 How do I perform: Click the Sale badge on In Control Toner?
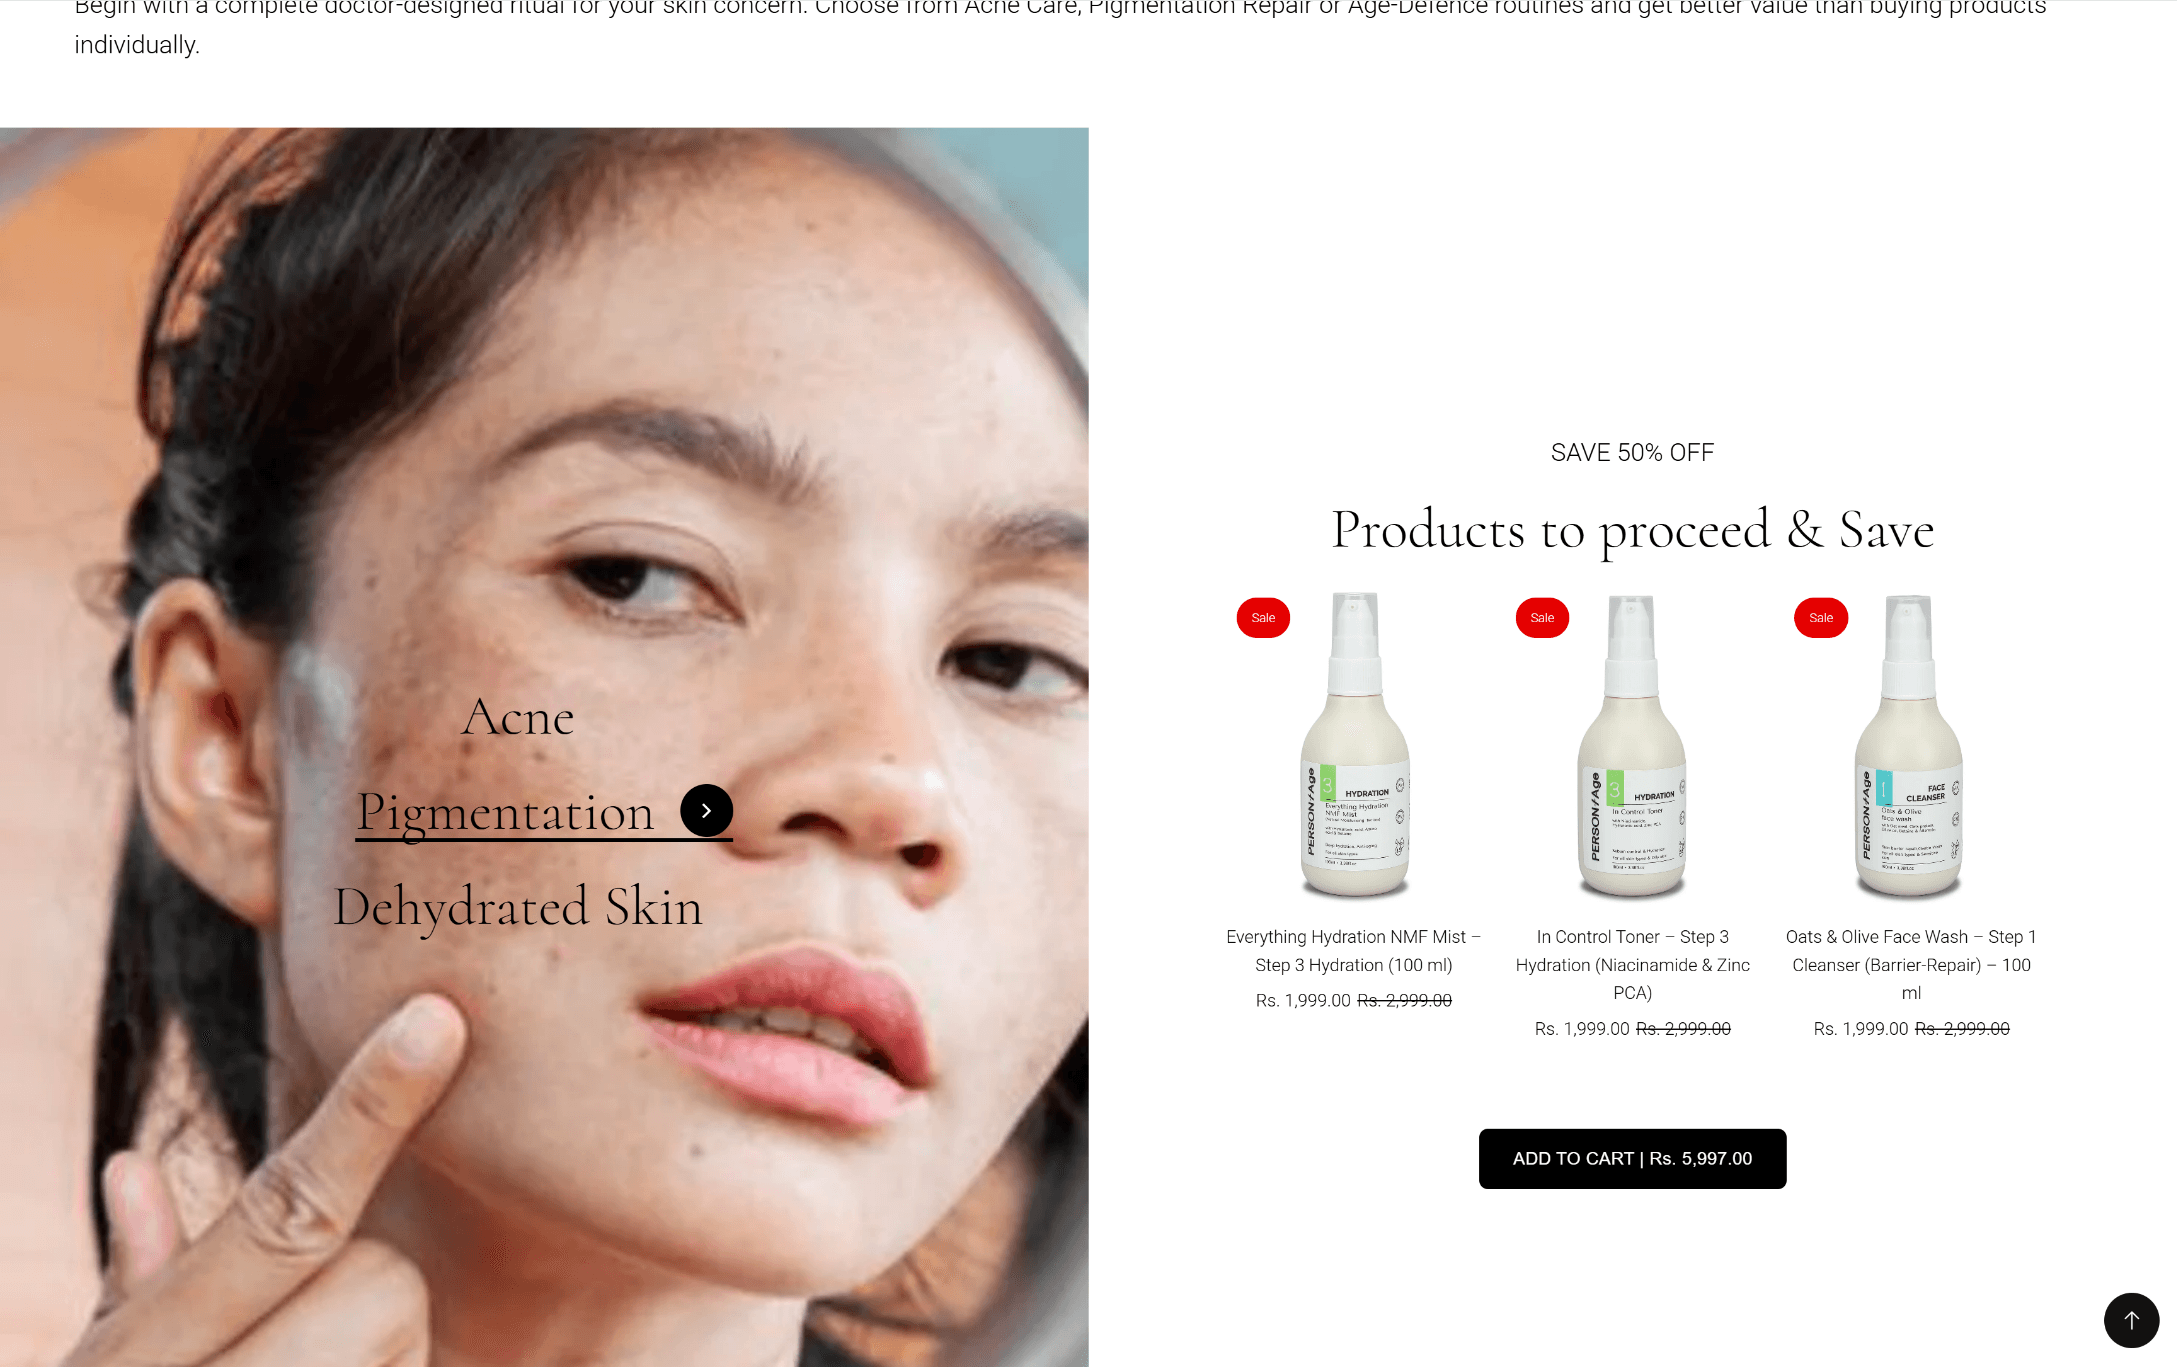click(x=1542, y=618)
